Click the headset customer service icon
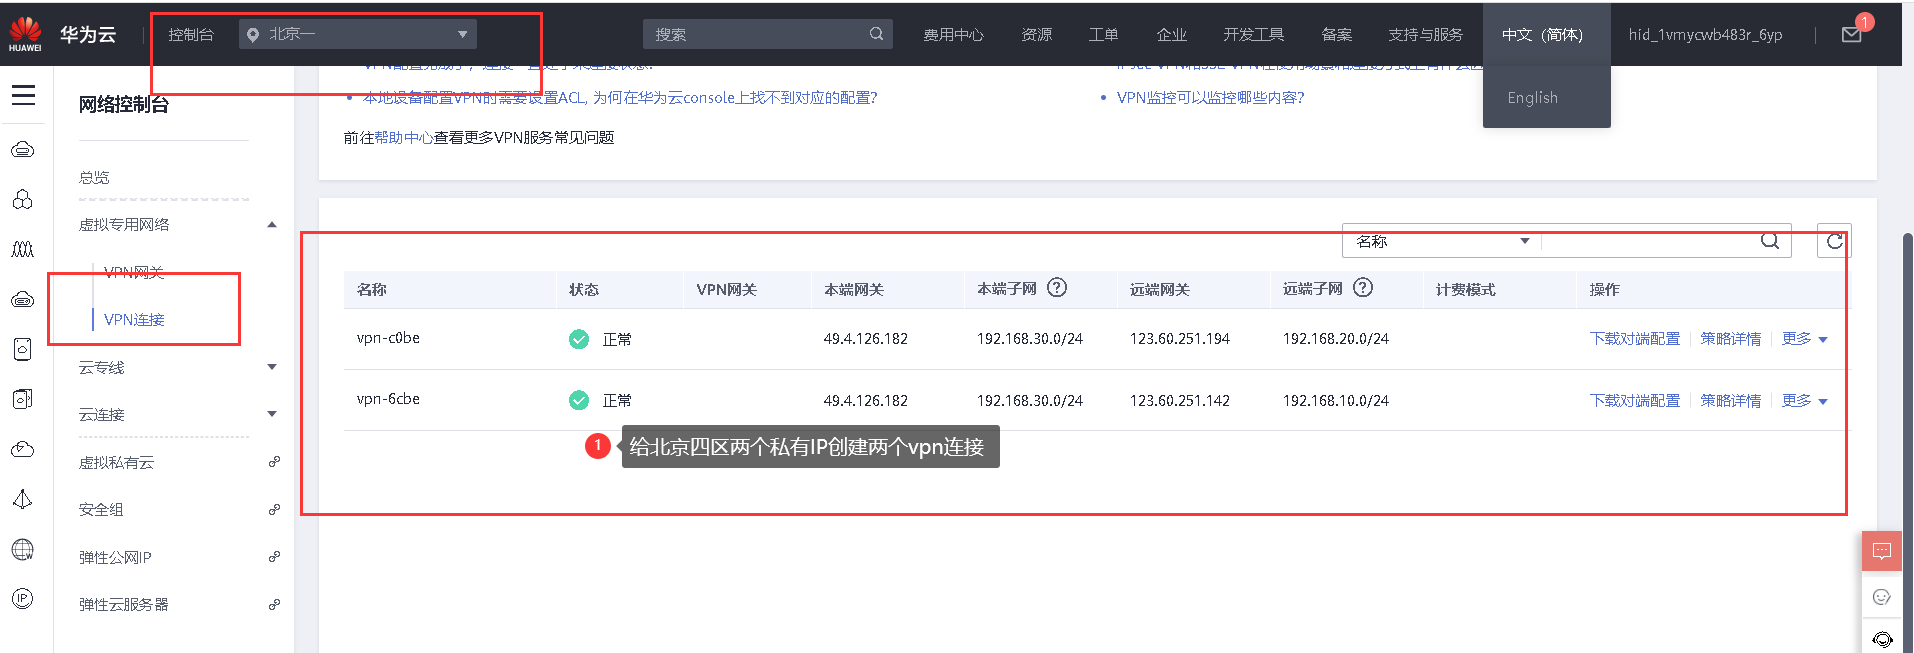Image resolution: width=1914 pixels, height=653 pixels. click(x=1881, y=638)
